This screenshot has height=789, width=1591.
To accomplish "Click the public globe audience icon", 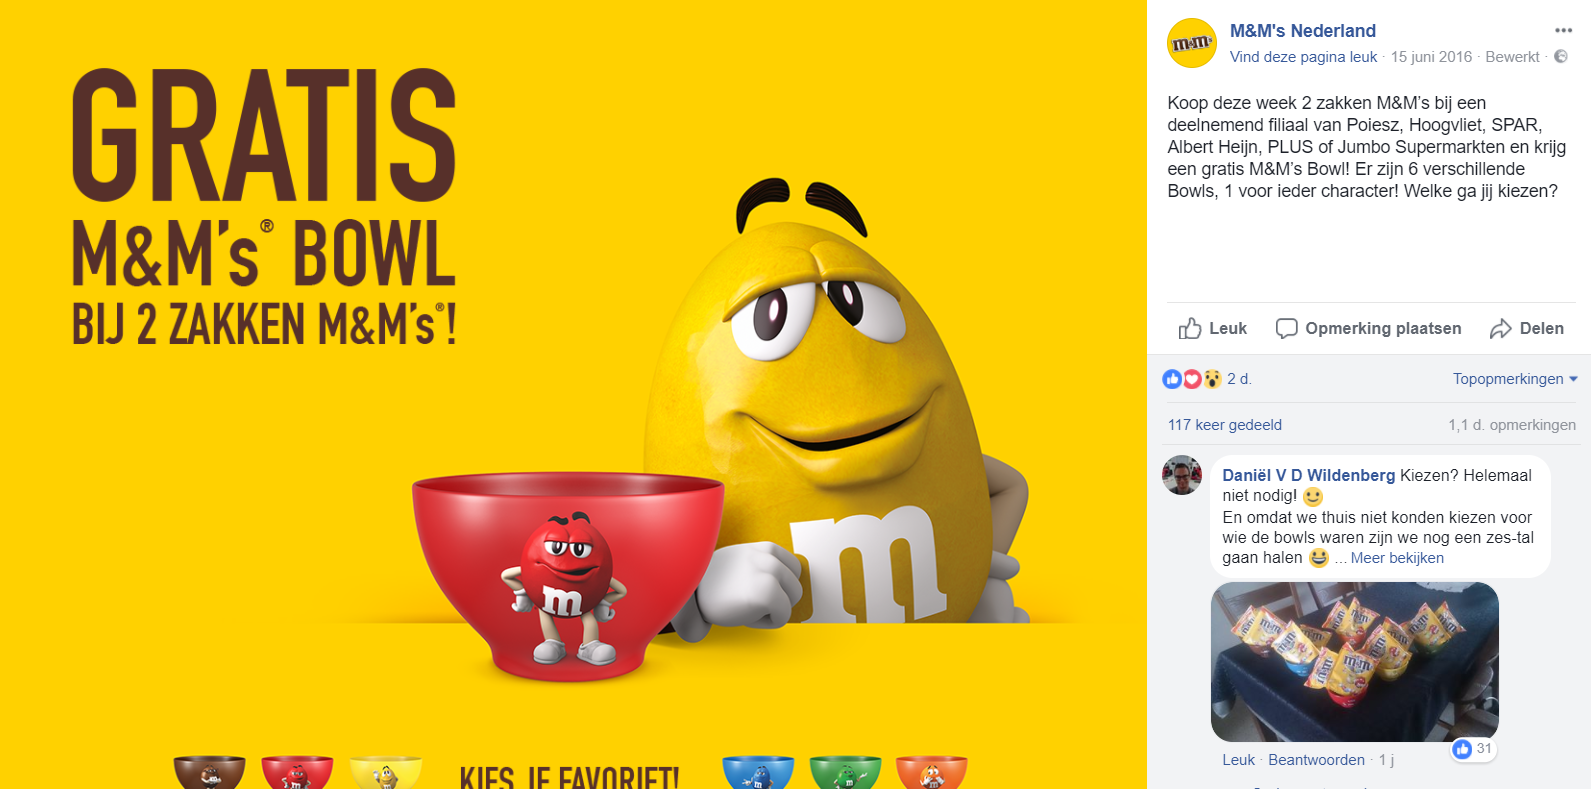I will 1560,57.
